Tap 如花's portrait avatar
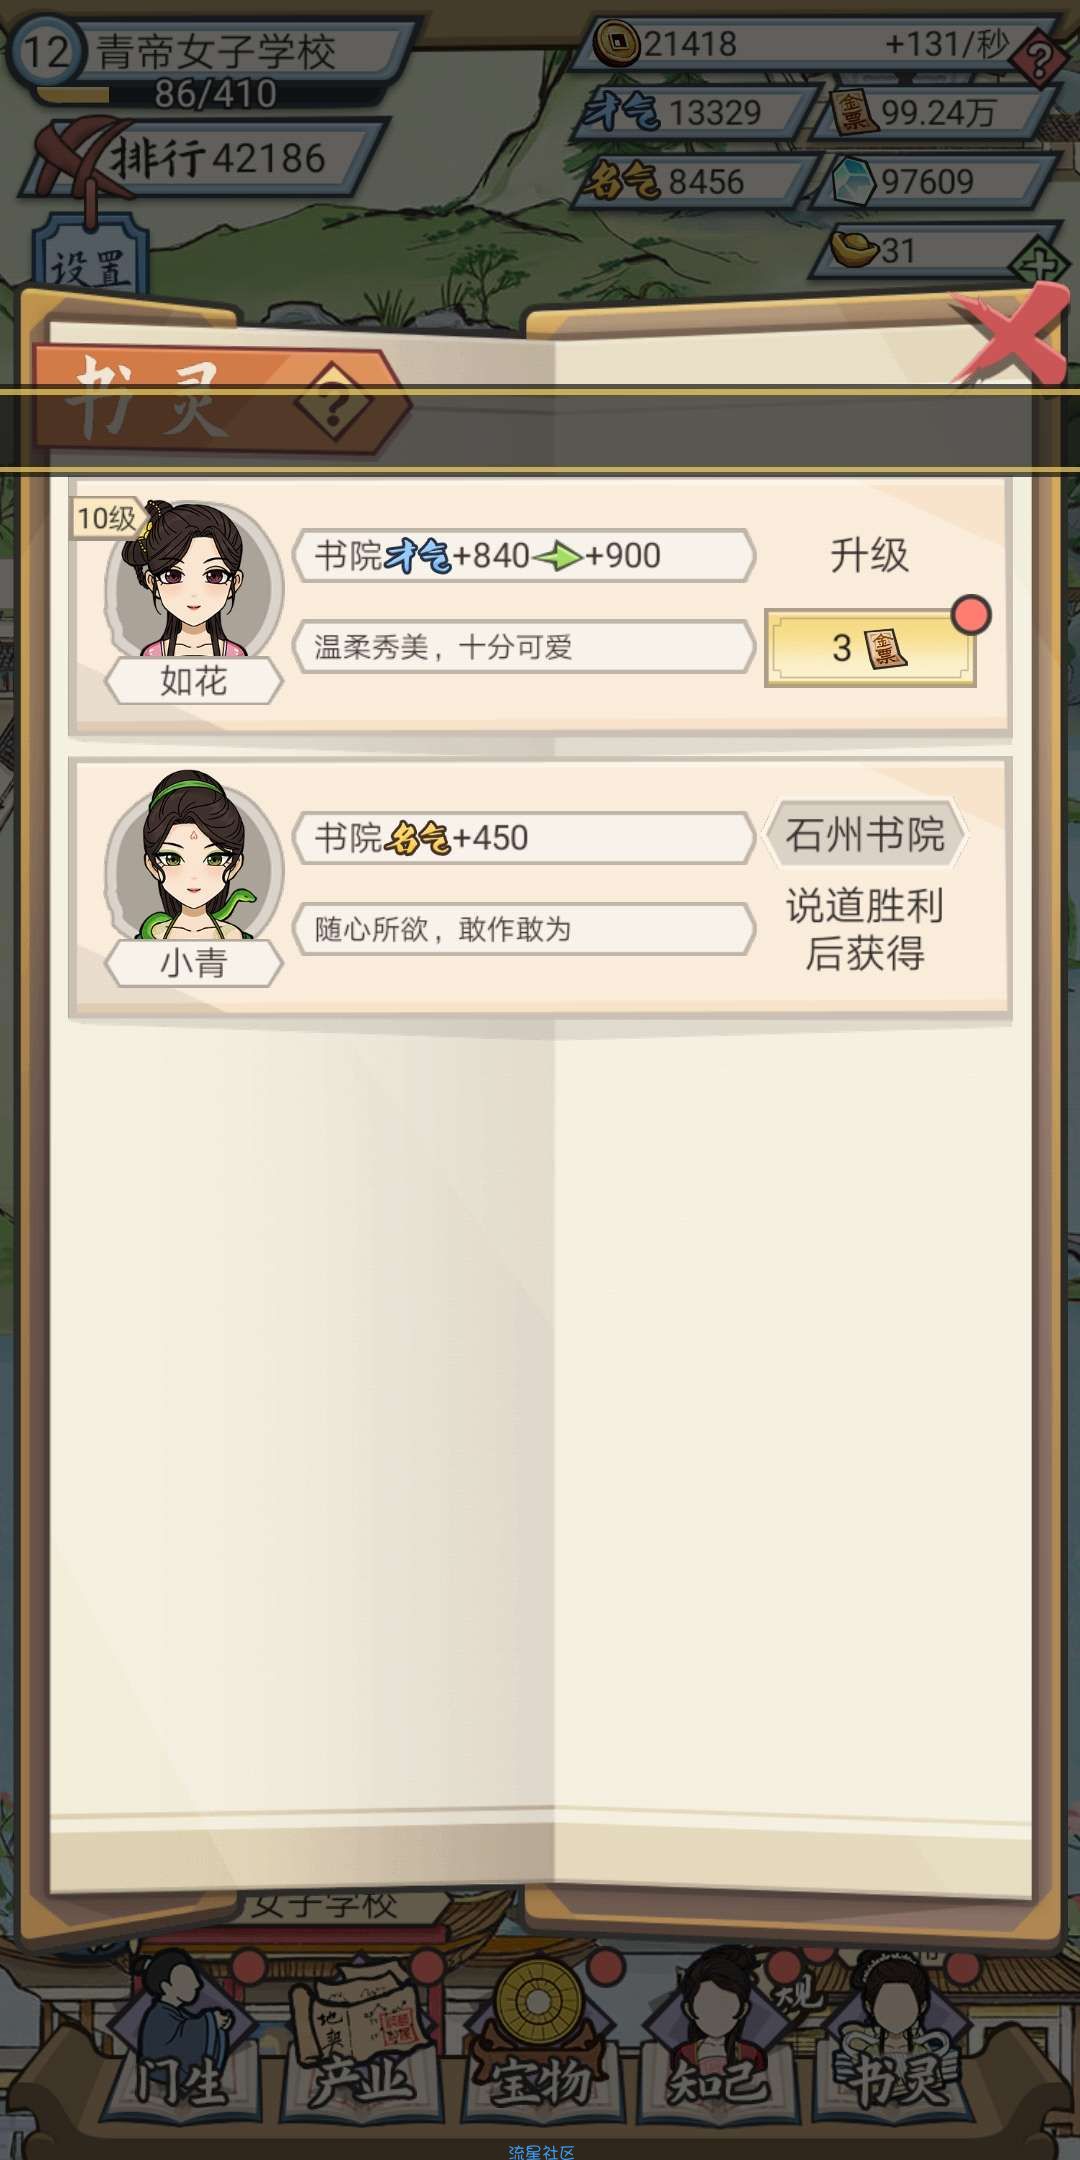Viewport: 1080px width, 2160px height. tap(193, 580)
